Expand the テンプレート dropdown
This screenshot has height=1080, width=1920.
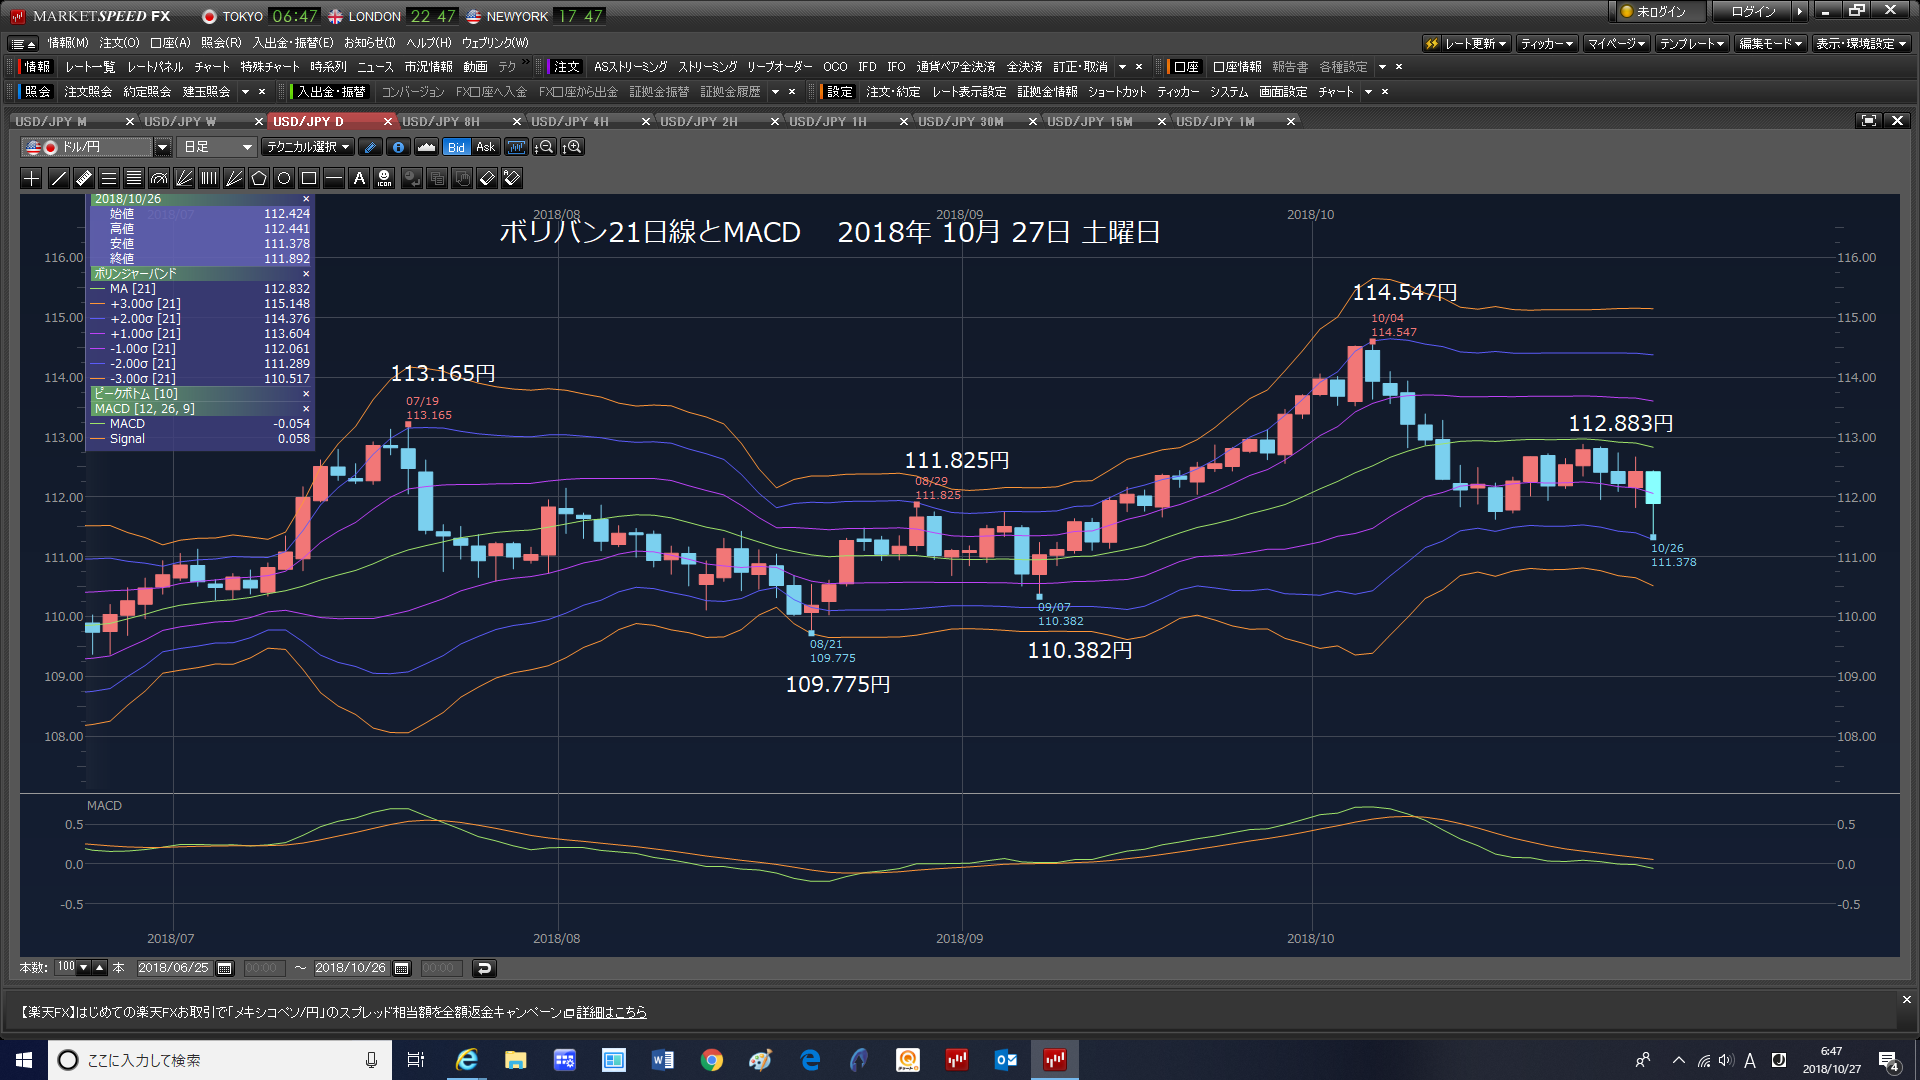point(1692,43)
